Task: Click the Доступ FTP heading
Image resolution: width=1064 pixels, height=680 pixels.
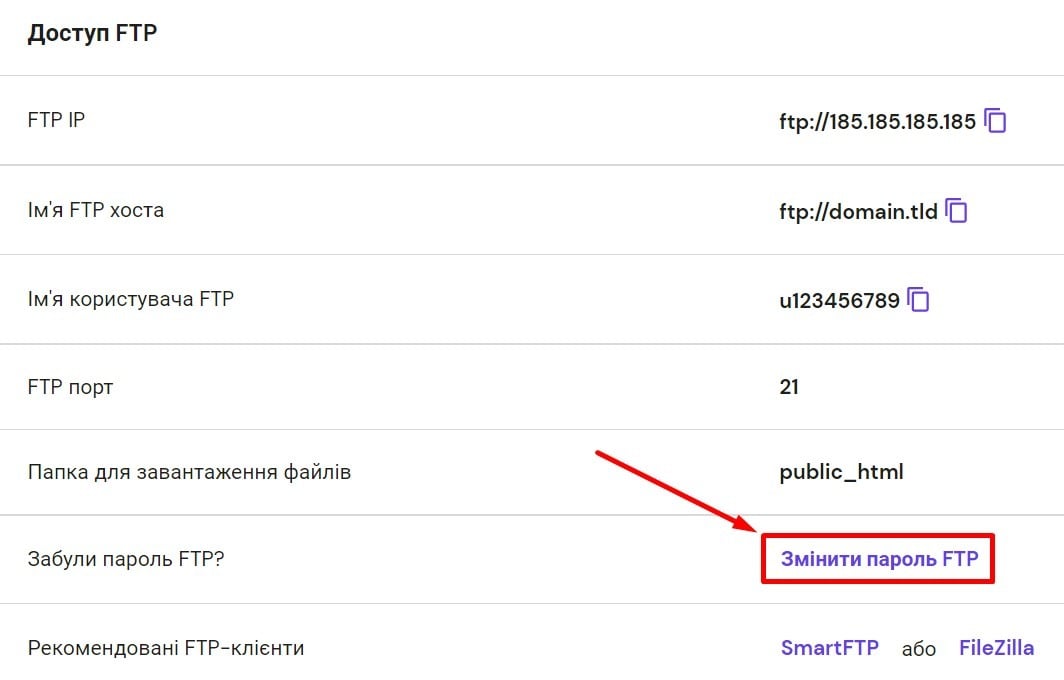Action: tap(92, 34)
